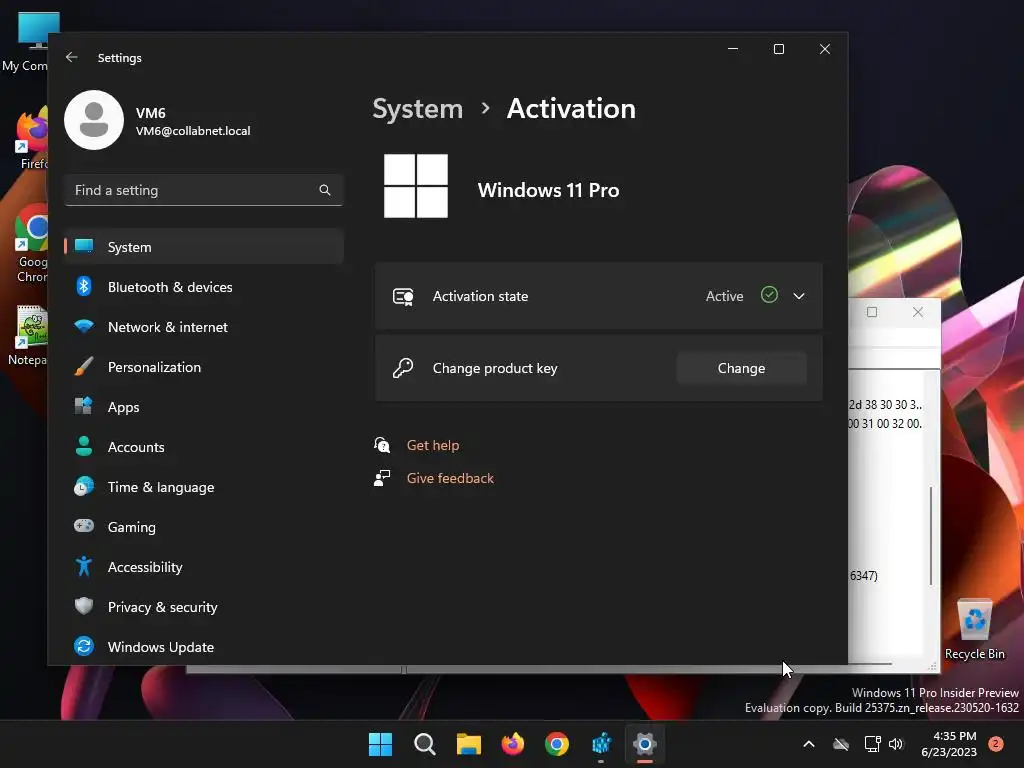
Task: Click the VM6@collabnet.local account text
Action: point(193,131)
